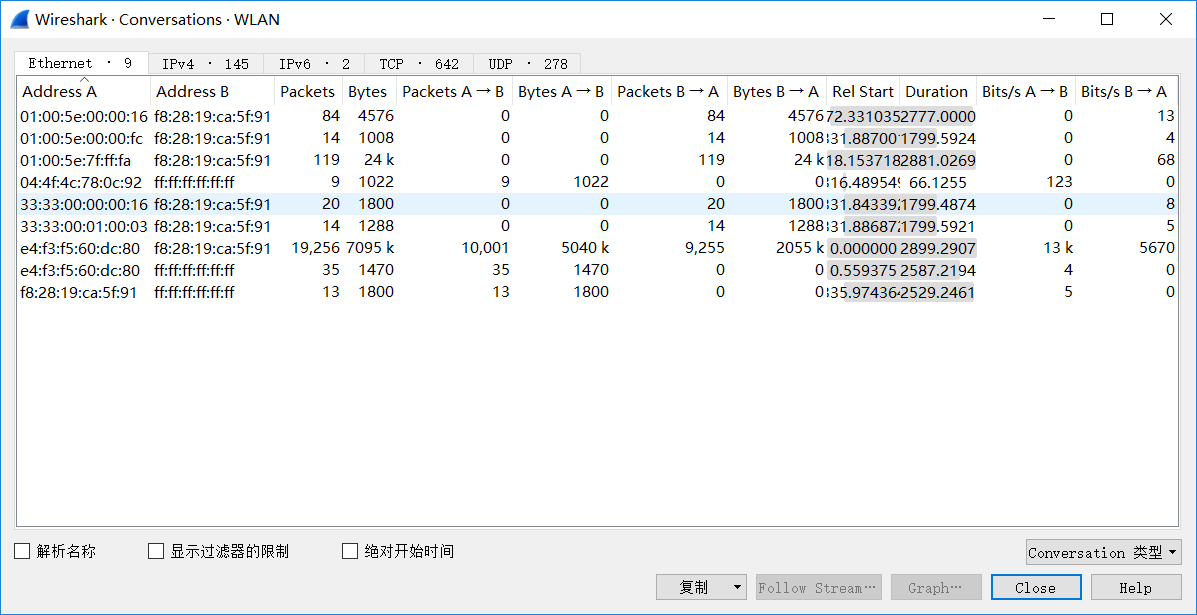Sort by Packets B → A header
This screenshot has height=615, width=1197.
[669, 92]
